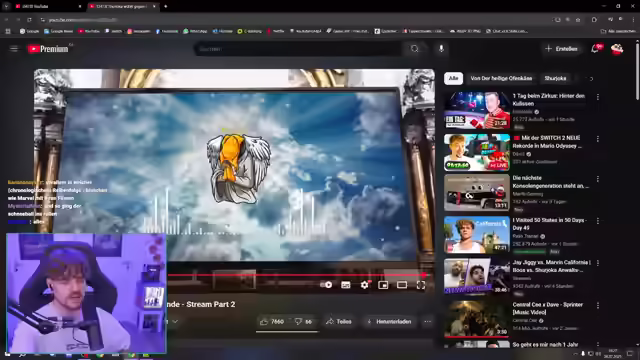Open a new browser tab
The image size is (640, 360).
tap(166, 7)
